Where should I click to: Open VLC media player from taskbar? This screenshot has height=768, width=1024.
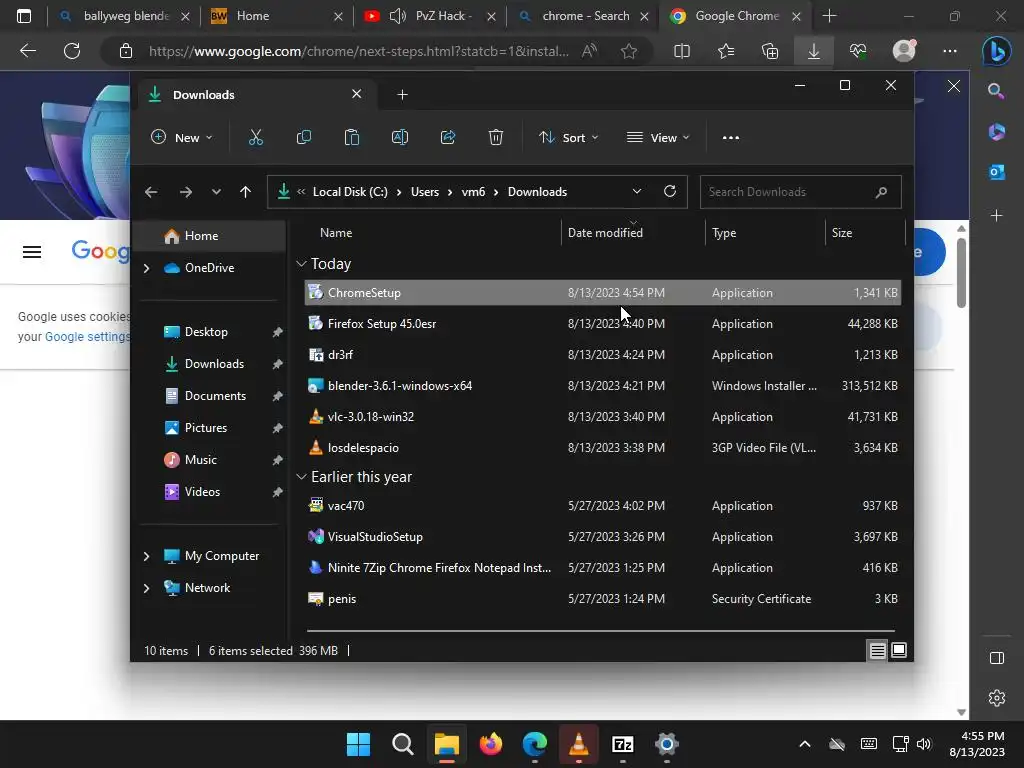(579, 744)
